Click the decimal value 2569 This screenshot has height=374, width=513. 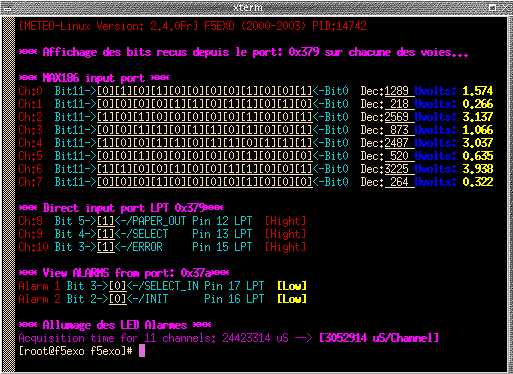[396, 117]
